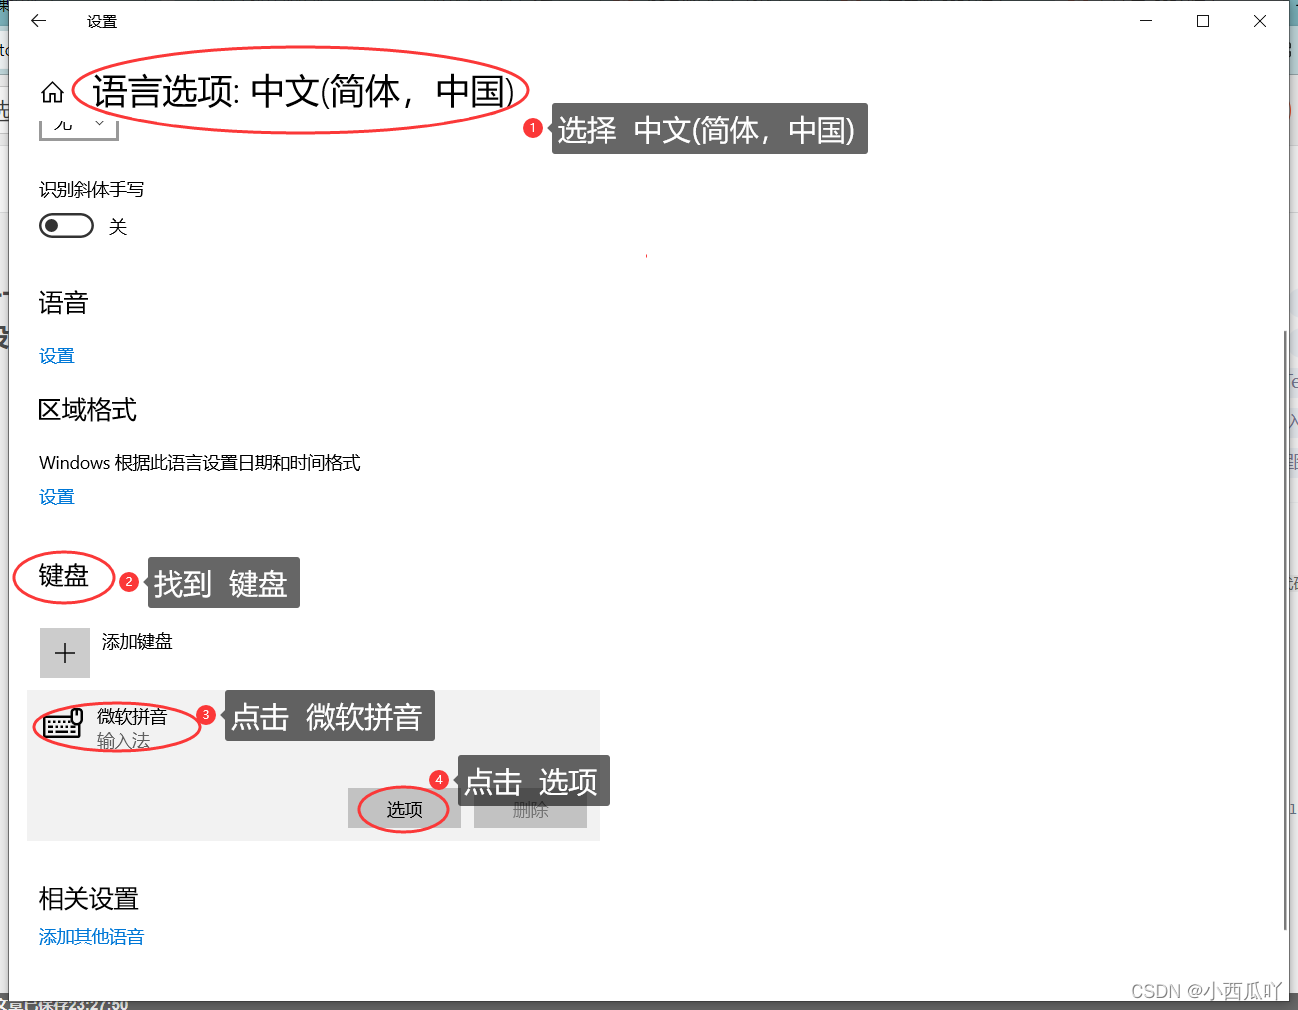Click the Settings window vertical scrollbar
1298x1010 pixels.
1285,630
